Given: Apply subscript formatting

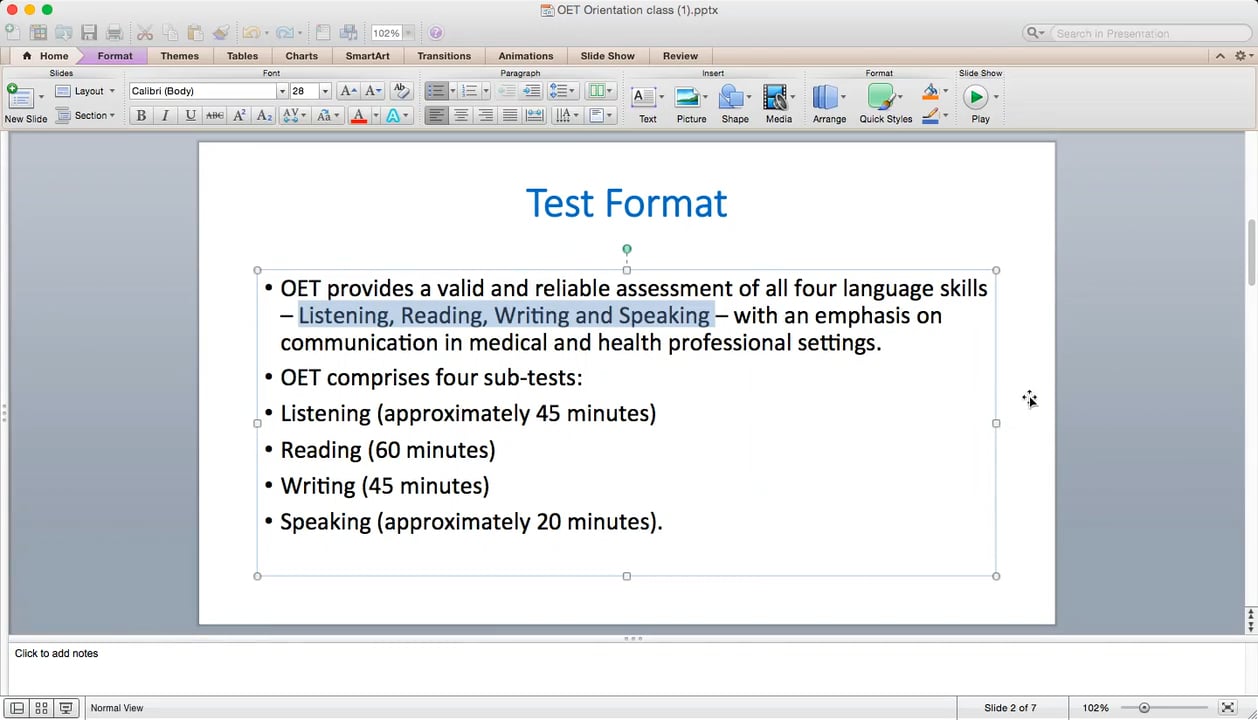Looking at the screenshot, I should click(x=264, y=116).
